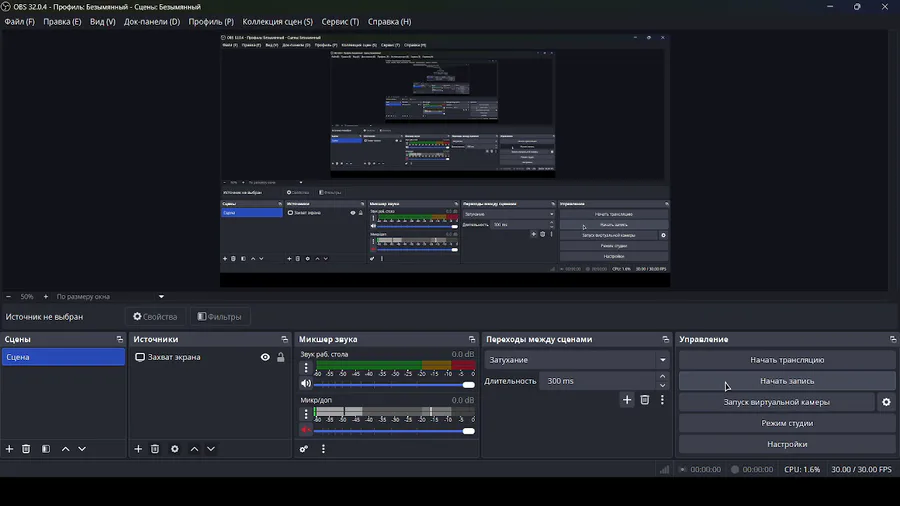Click the Длительность 300 ms field

598,381
